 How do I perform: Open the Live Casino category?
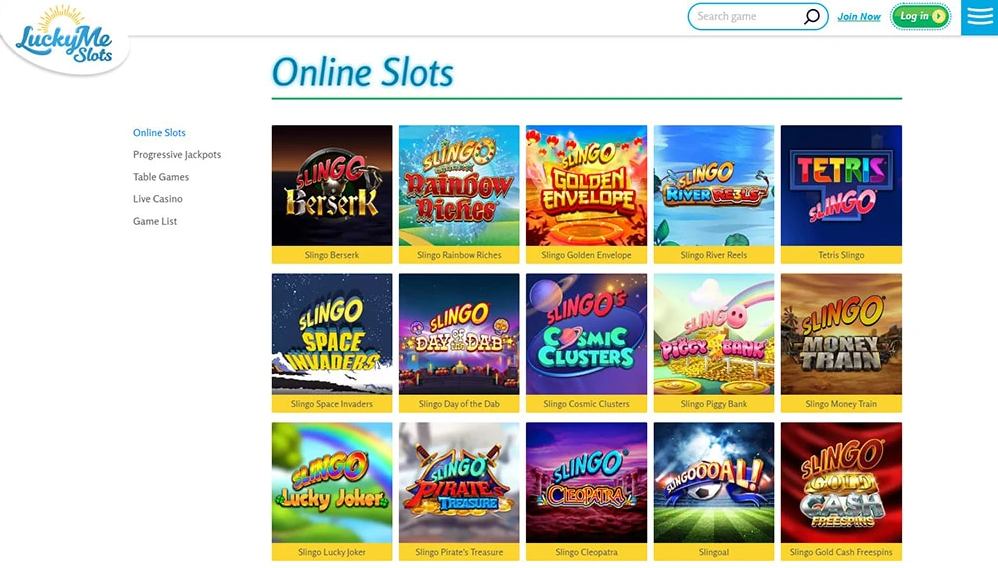click(158, 199)
